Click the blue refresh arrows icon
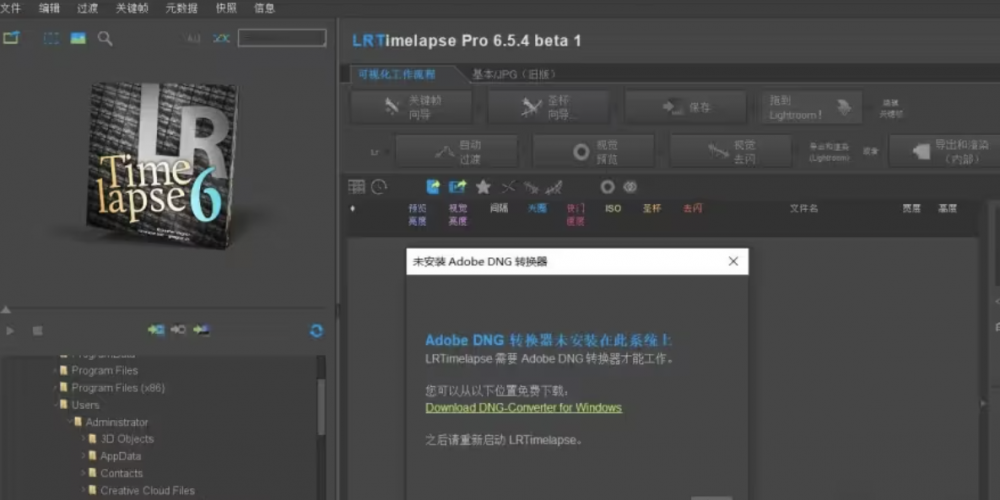Viewport: 1000px width, 500px height. (x=316, y=330)
